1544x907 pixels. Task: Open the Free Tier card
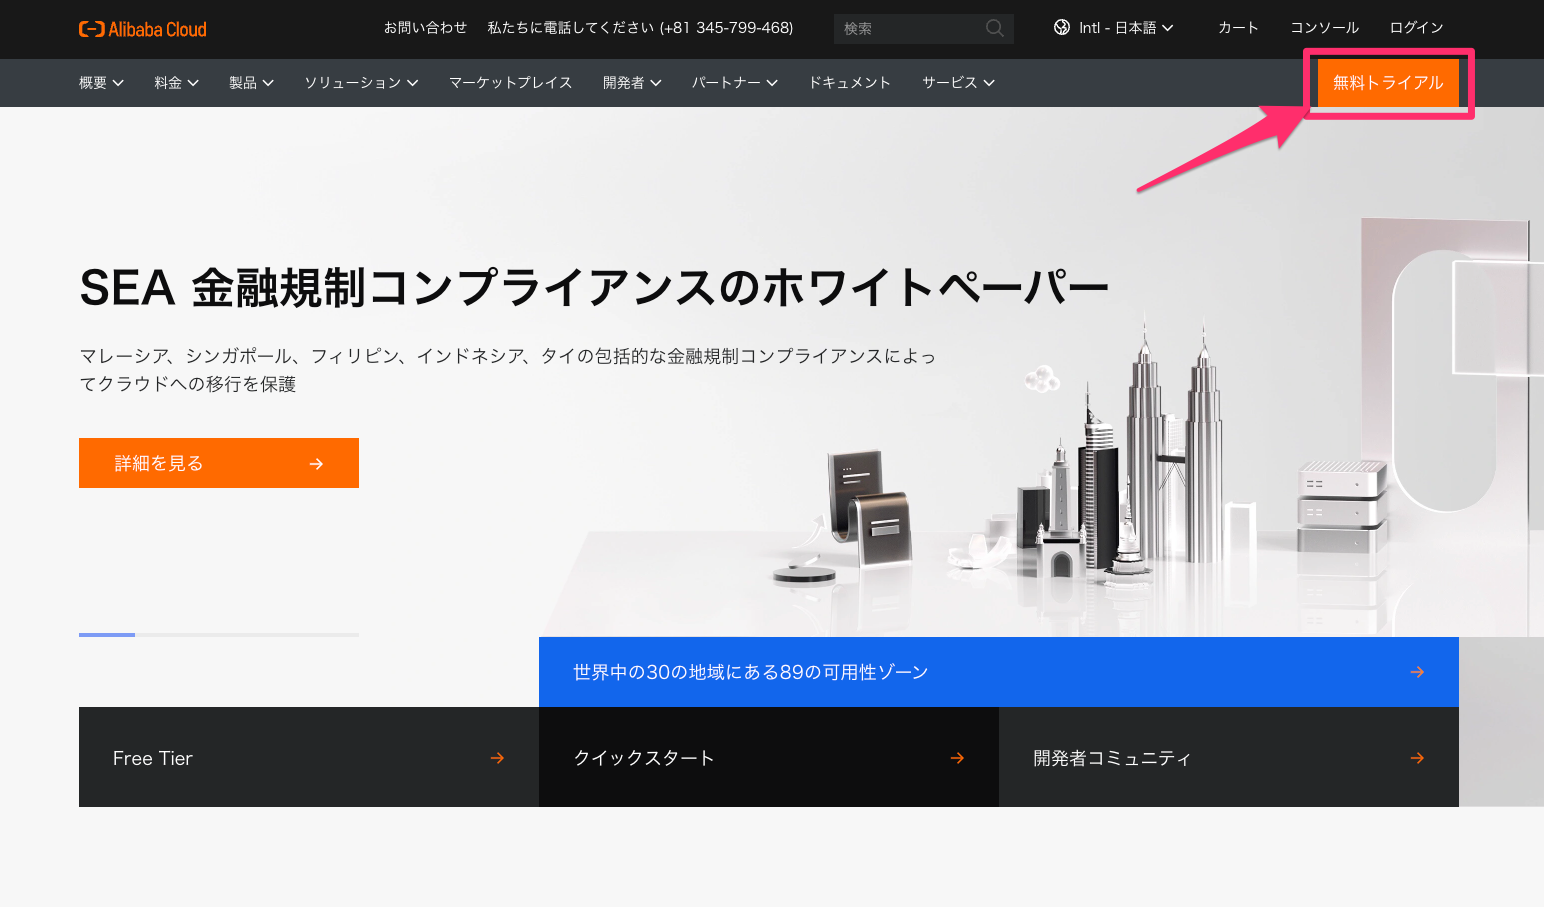pyautogui.click(x=309, y=757)
